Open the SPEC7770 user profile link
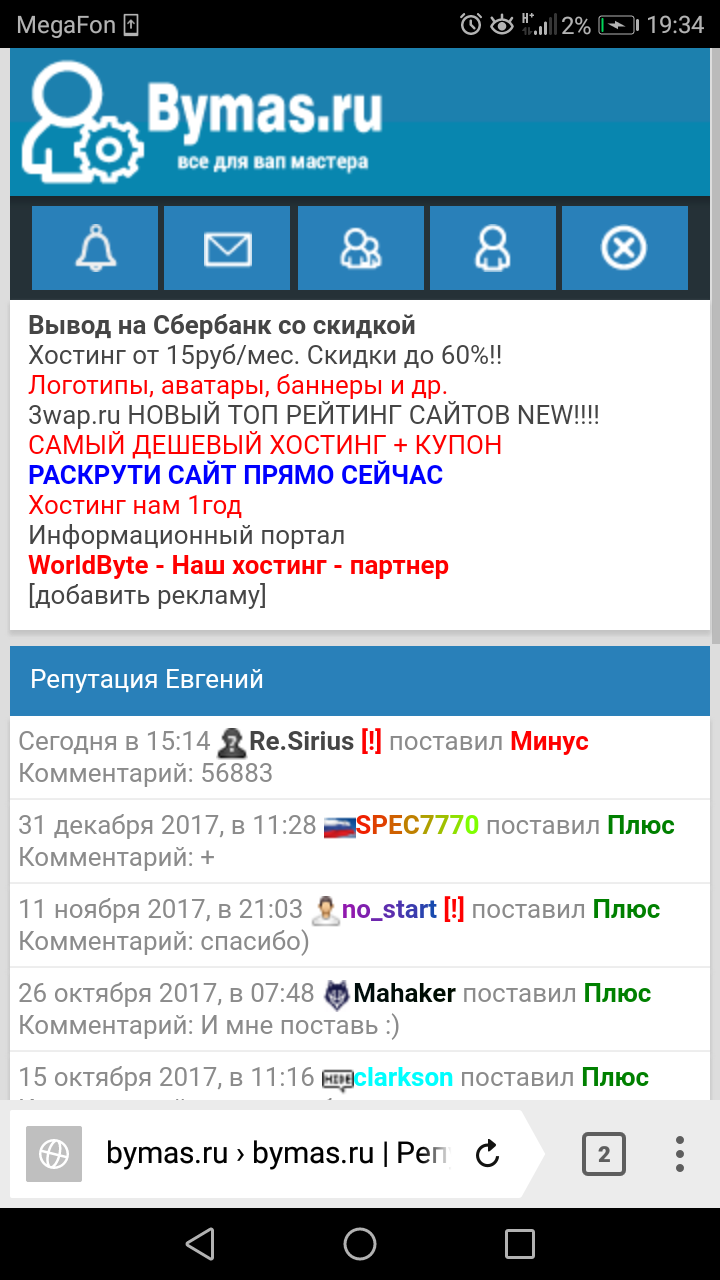Screen dimensions: 720x1280 [417, 825]
